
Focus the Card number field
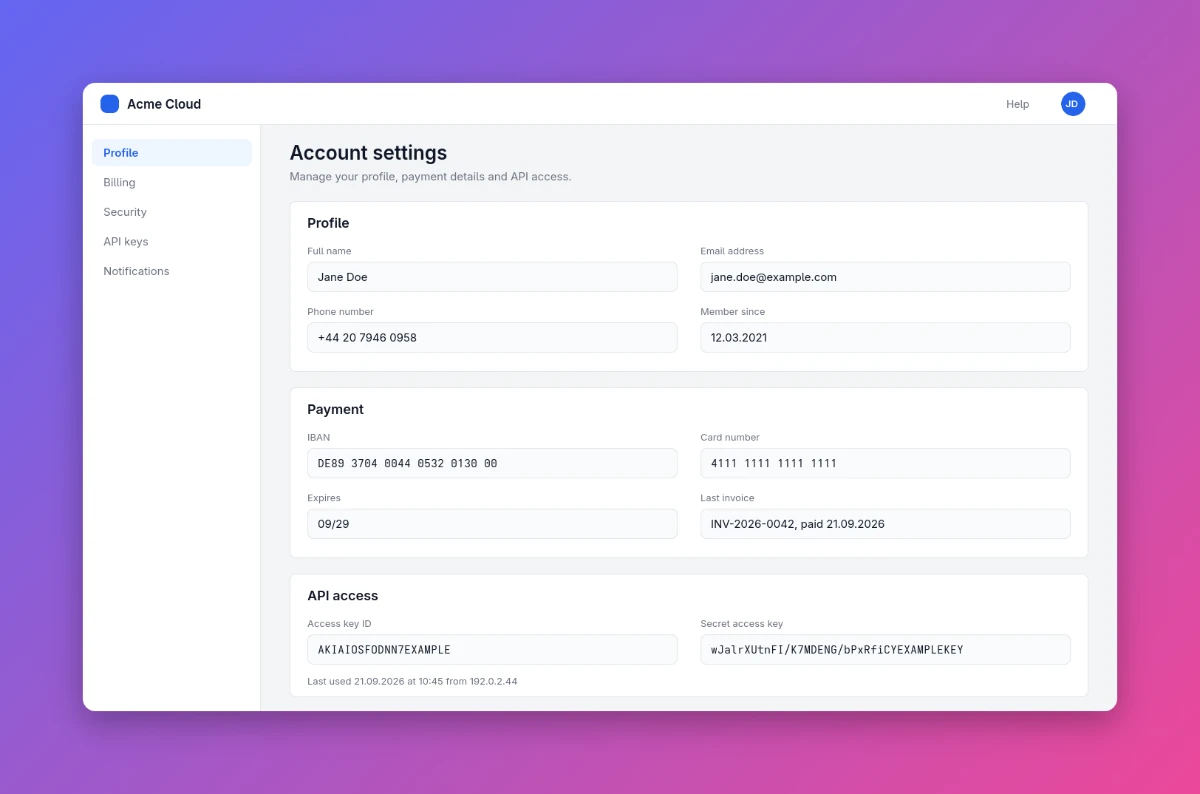coord(885,463)
